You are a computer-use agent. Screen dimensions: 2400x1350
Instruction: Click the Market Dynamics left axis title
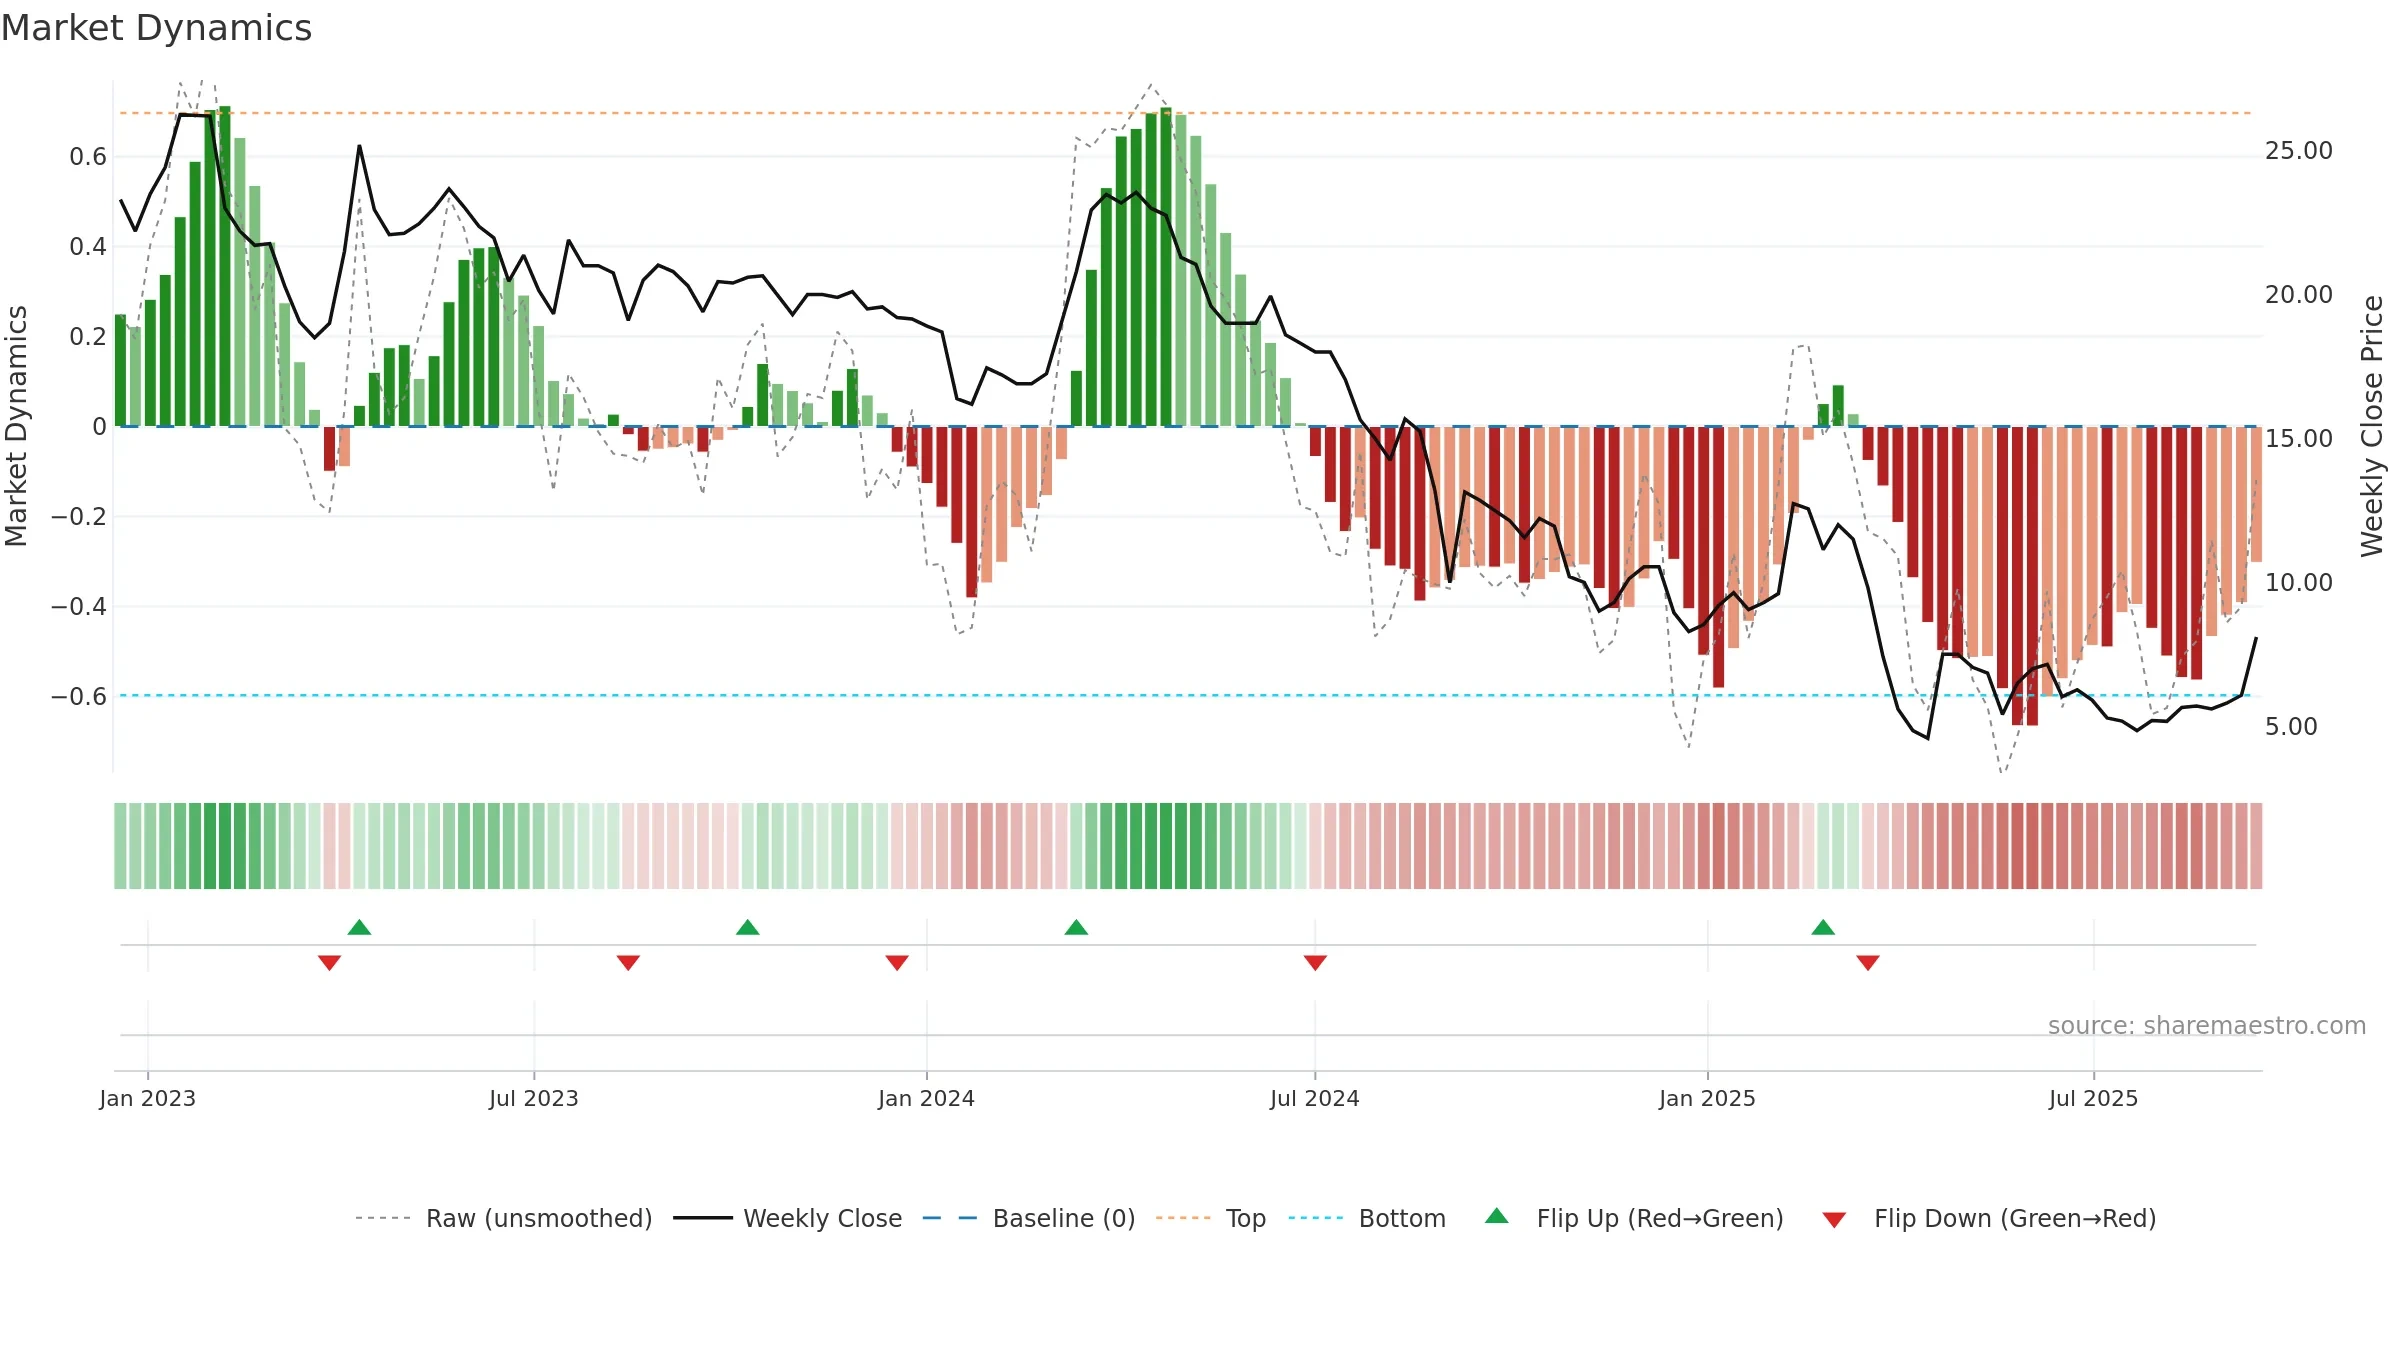pyautogui.click(x=16, y=426)
